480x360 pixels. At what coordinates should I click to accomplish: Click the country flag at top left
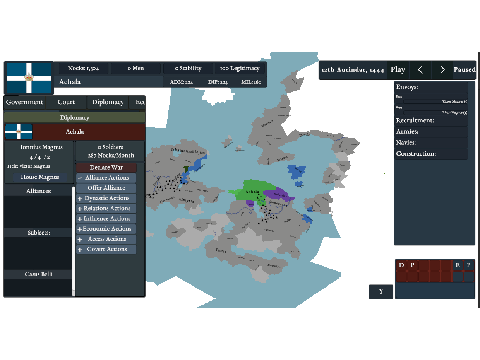pos(29,78)
